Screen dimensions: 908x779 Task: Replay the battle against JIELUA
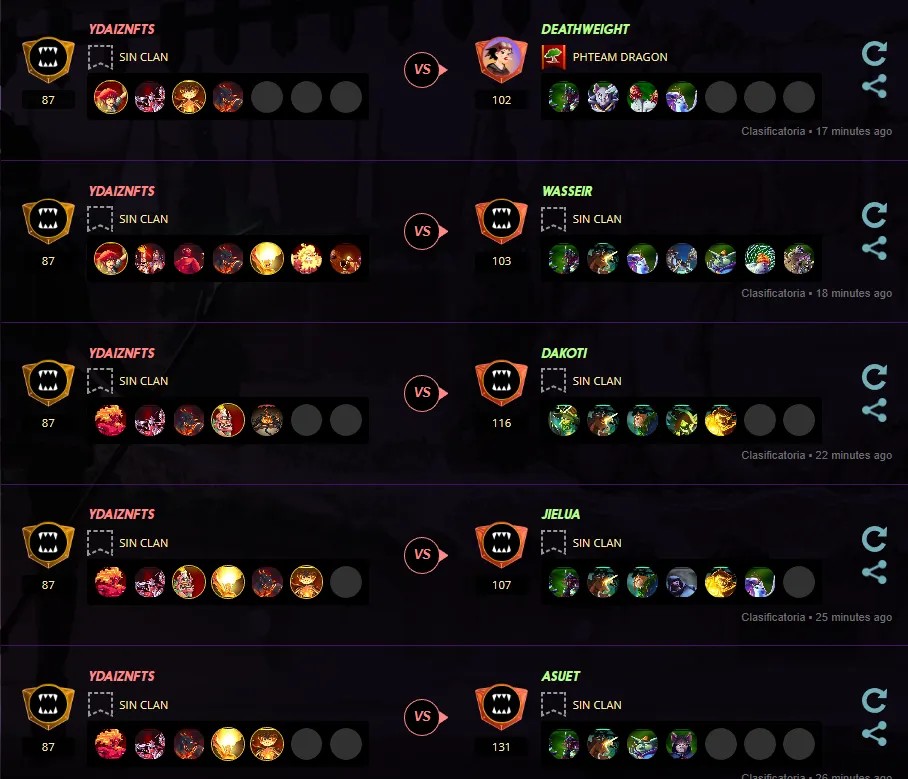(874, 539)
